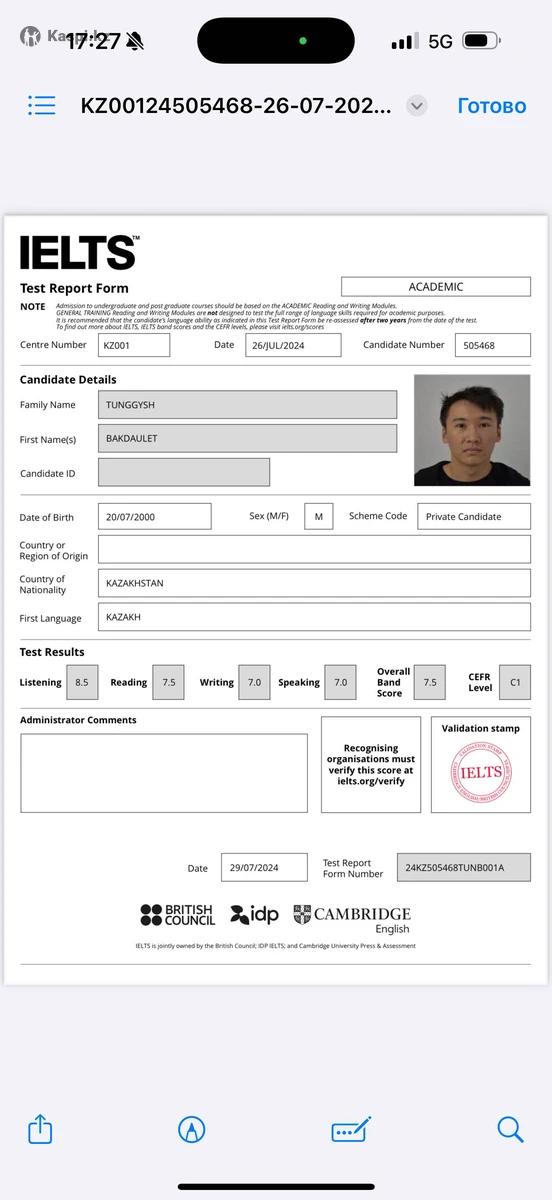Tap the Overall Band Score 7.5

coord(429,682)
